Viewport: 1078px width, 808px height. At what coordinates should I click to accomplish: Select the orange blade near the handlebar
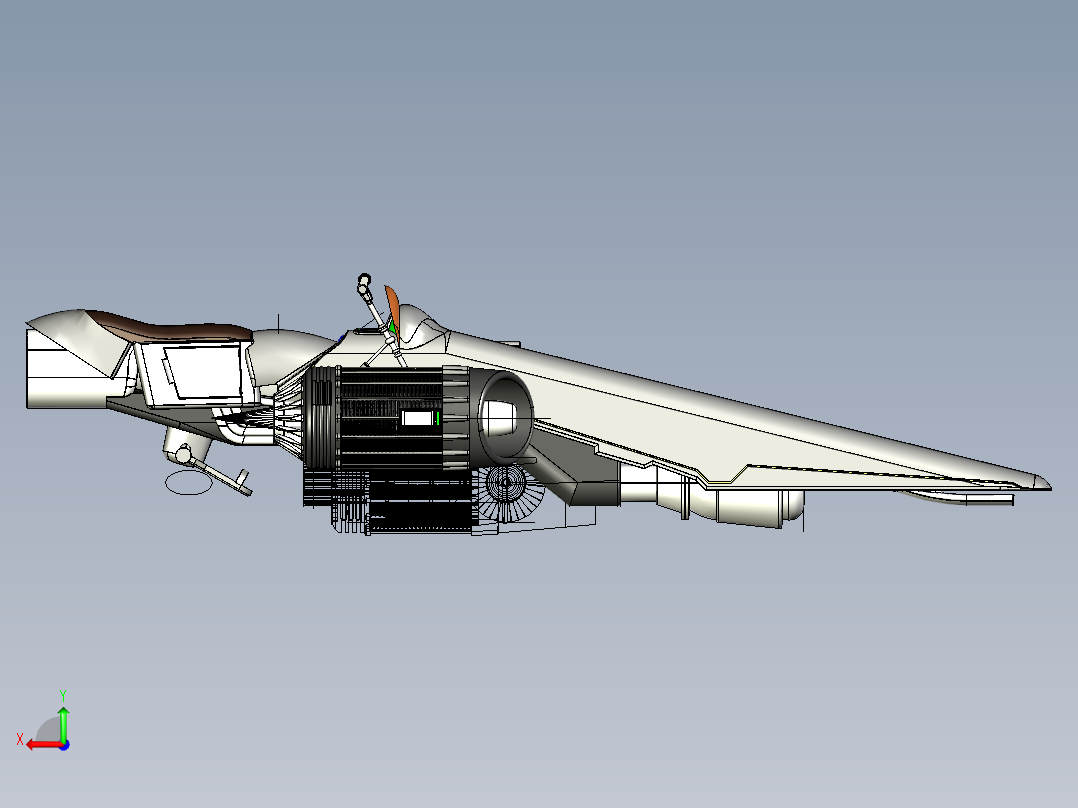click(x=392, y=308)
